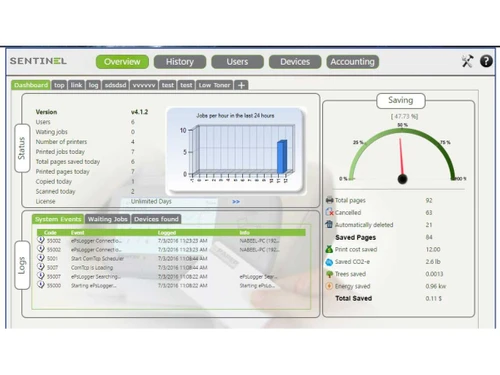
Task: Click event icon for 5001 Start ComTcp Scheduler
Action: coord(41,258)
